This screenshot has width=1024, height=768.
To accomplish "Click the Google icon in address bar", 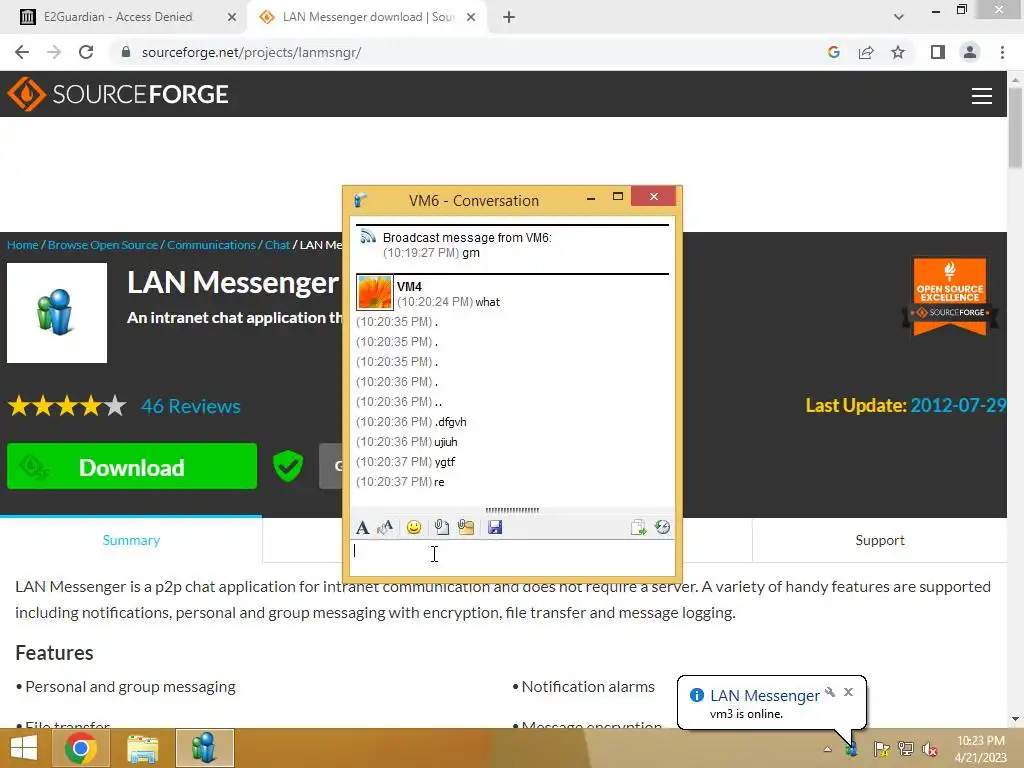I will pyautogui.click(x=833, y=52).
